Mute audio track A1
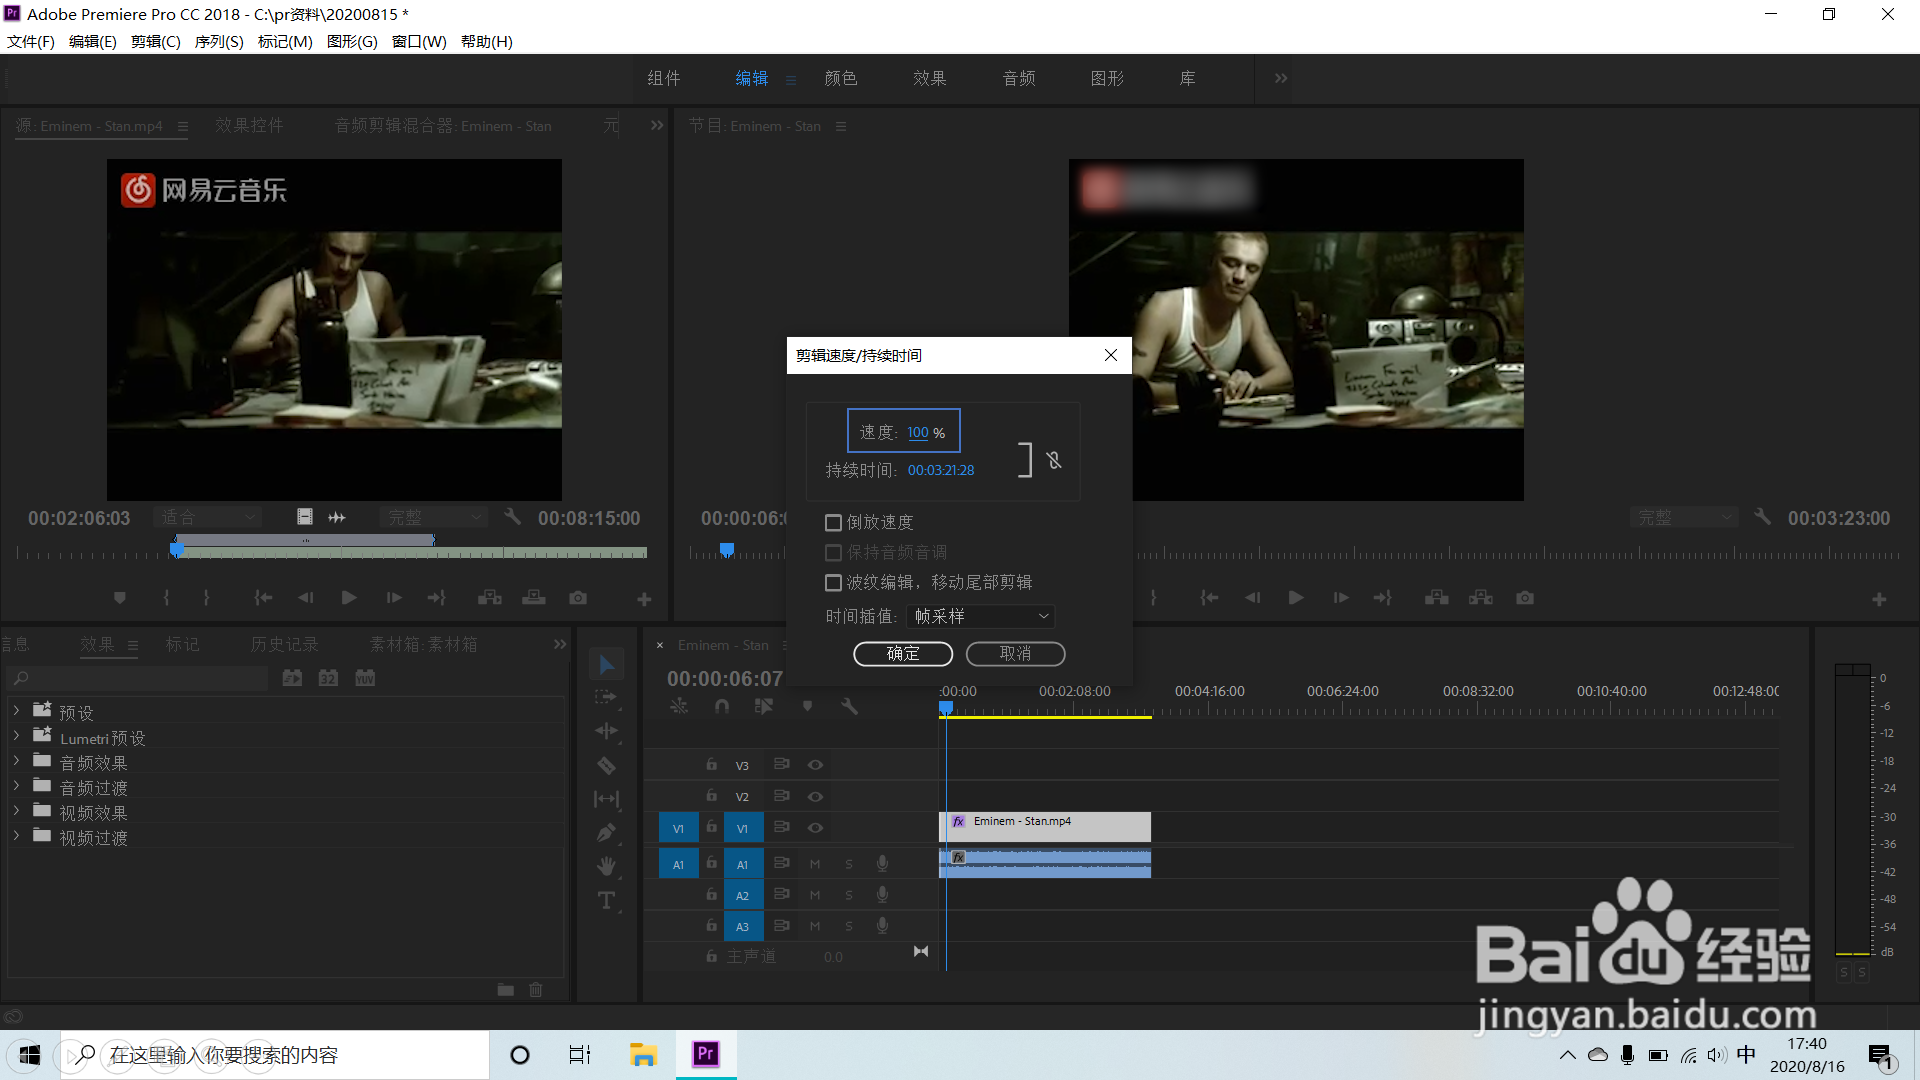Viewport: 1920px width, 1080px height. [x=815, y=865]
